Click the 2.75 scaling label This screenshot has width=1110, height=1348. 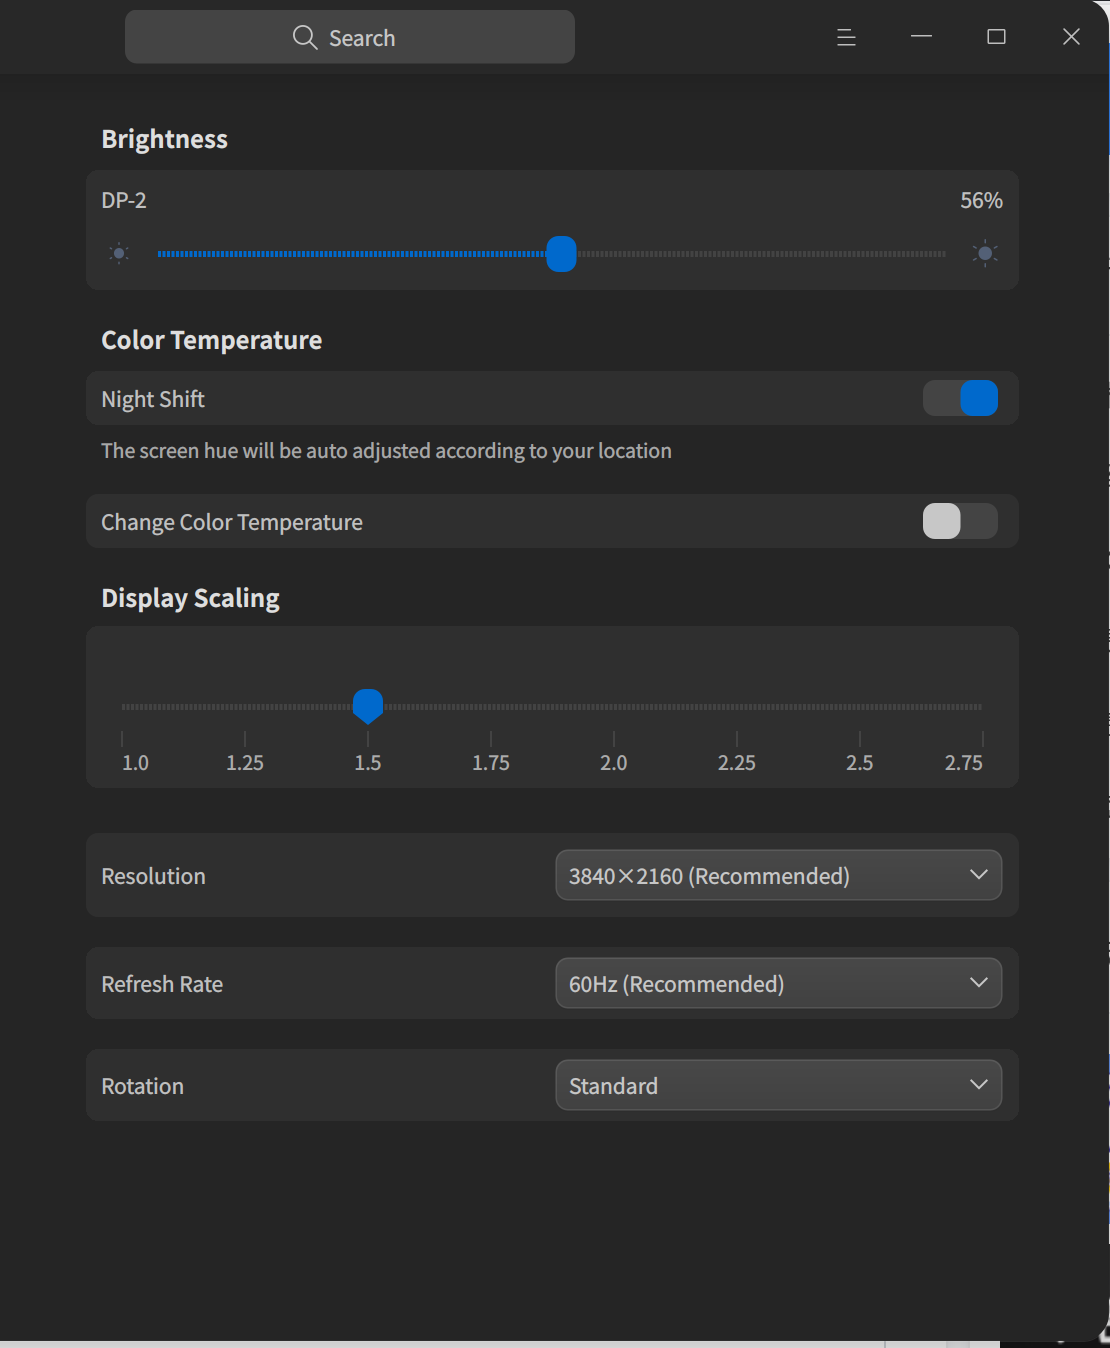tap(964, 763)
